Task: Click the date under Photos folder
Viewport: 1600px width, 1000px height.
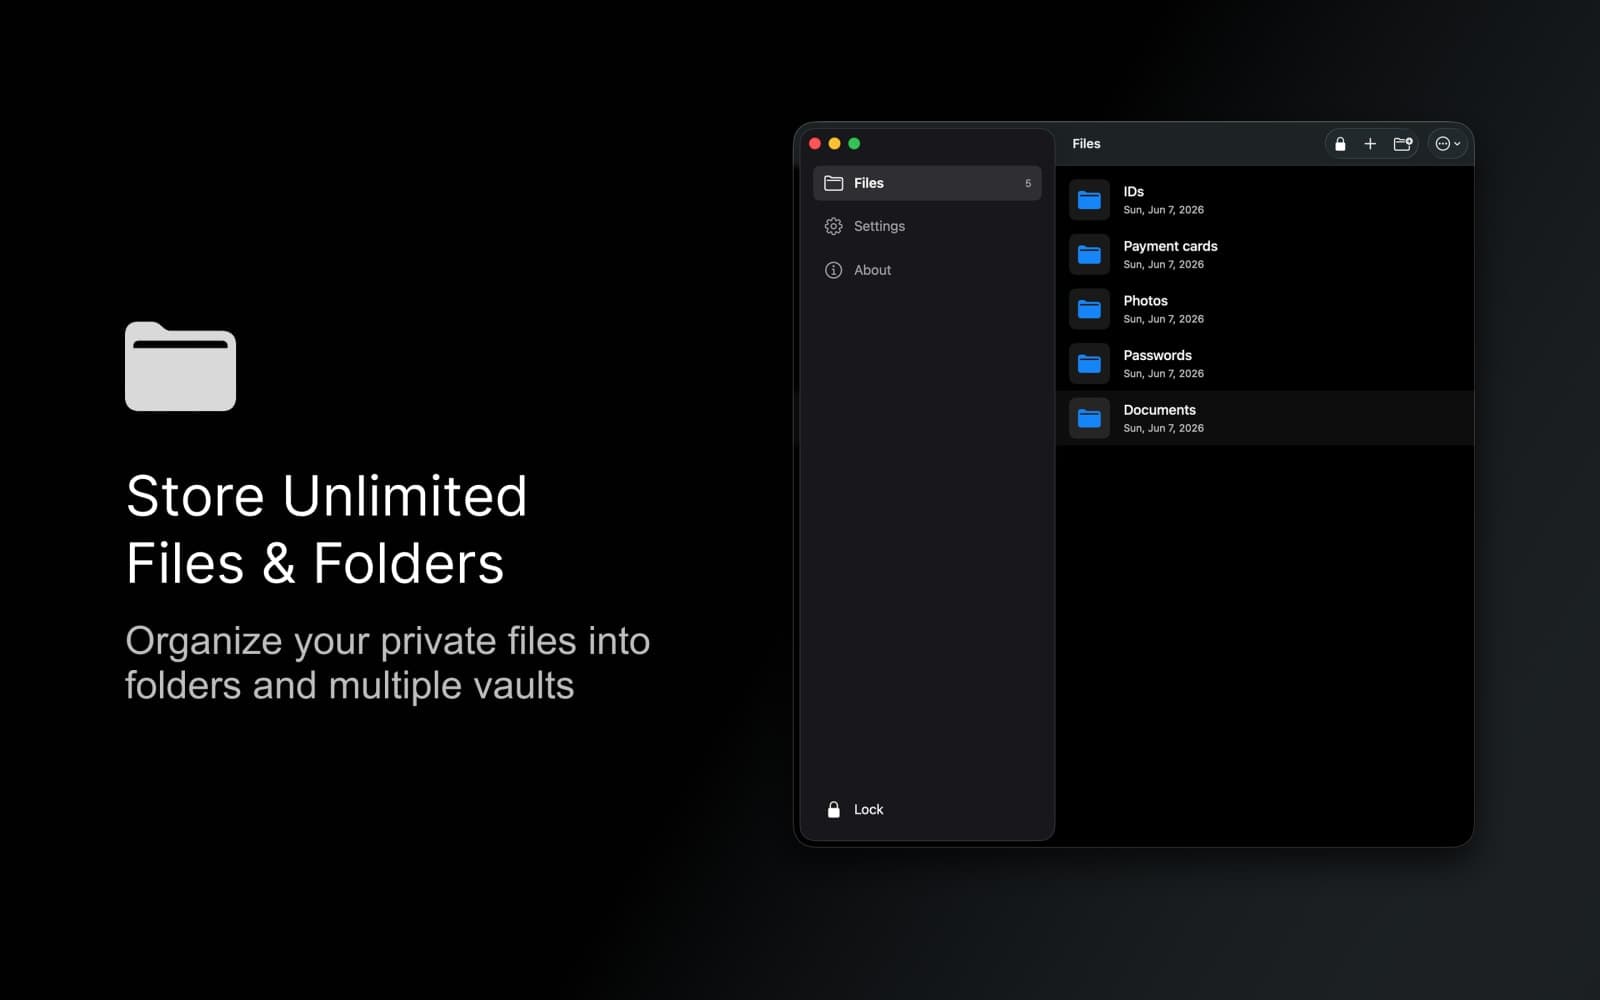Action: [1163, 319]
